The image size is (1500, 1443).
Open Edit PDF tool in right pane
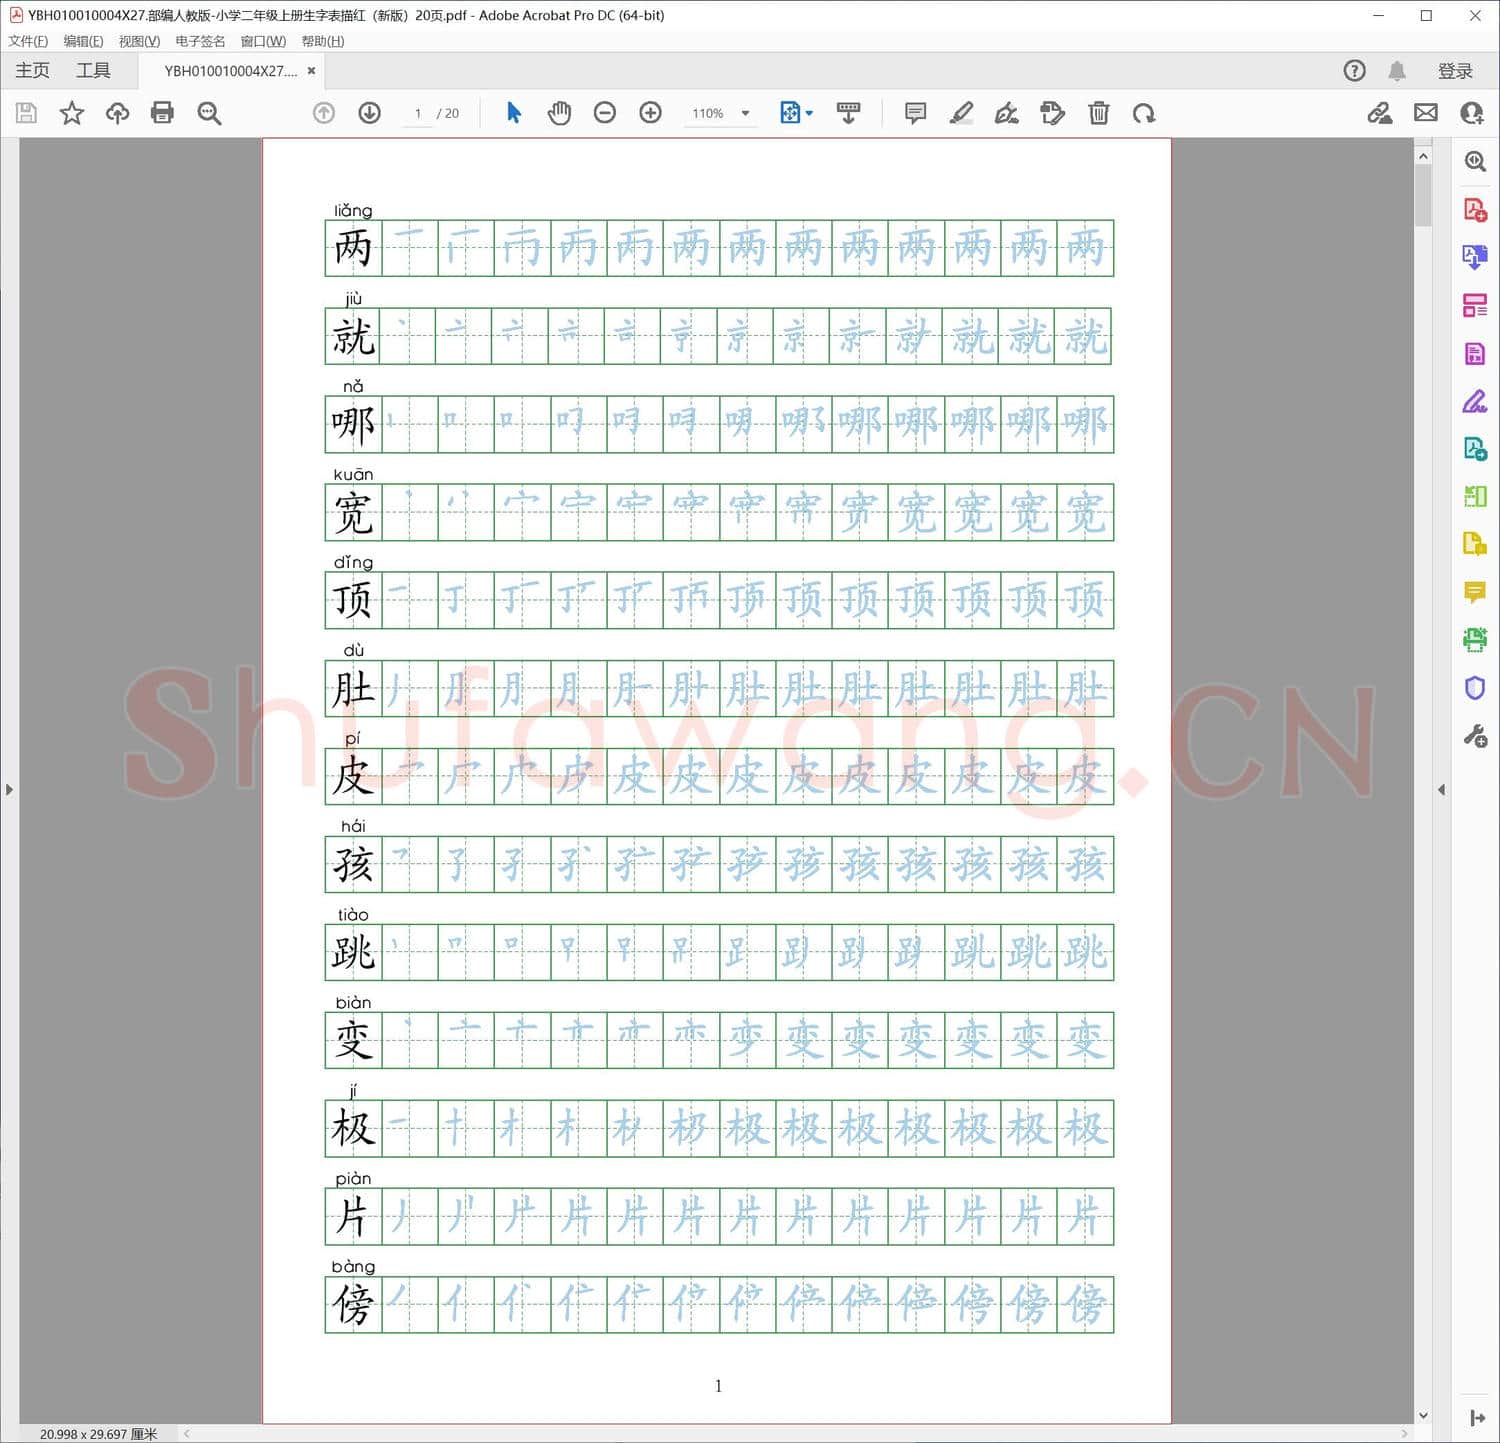point(1475,354)
